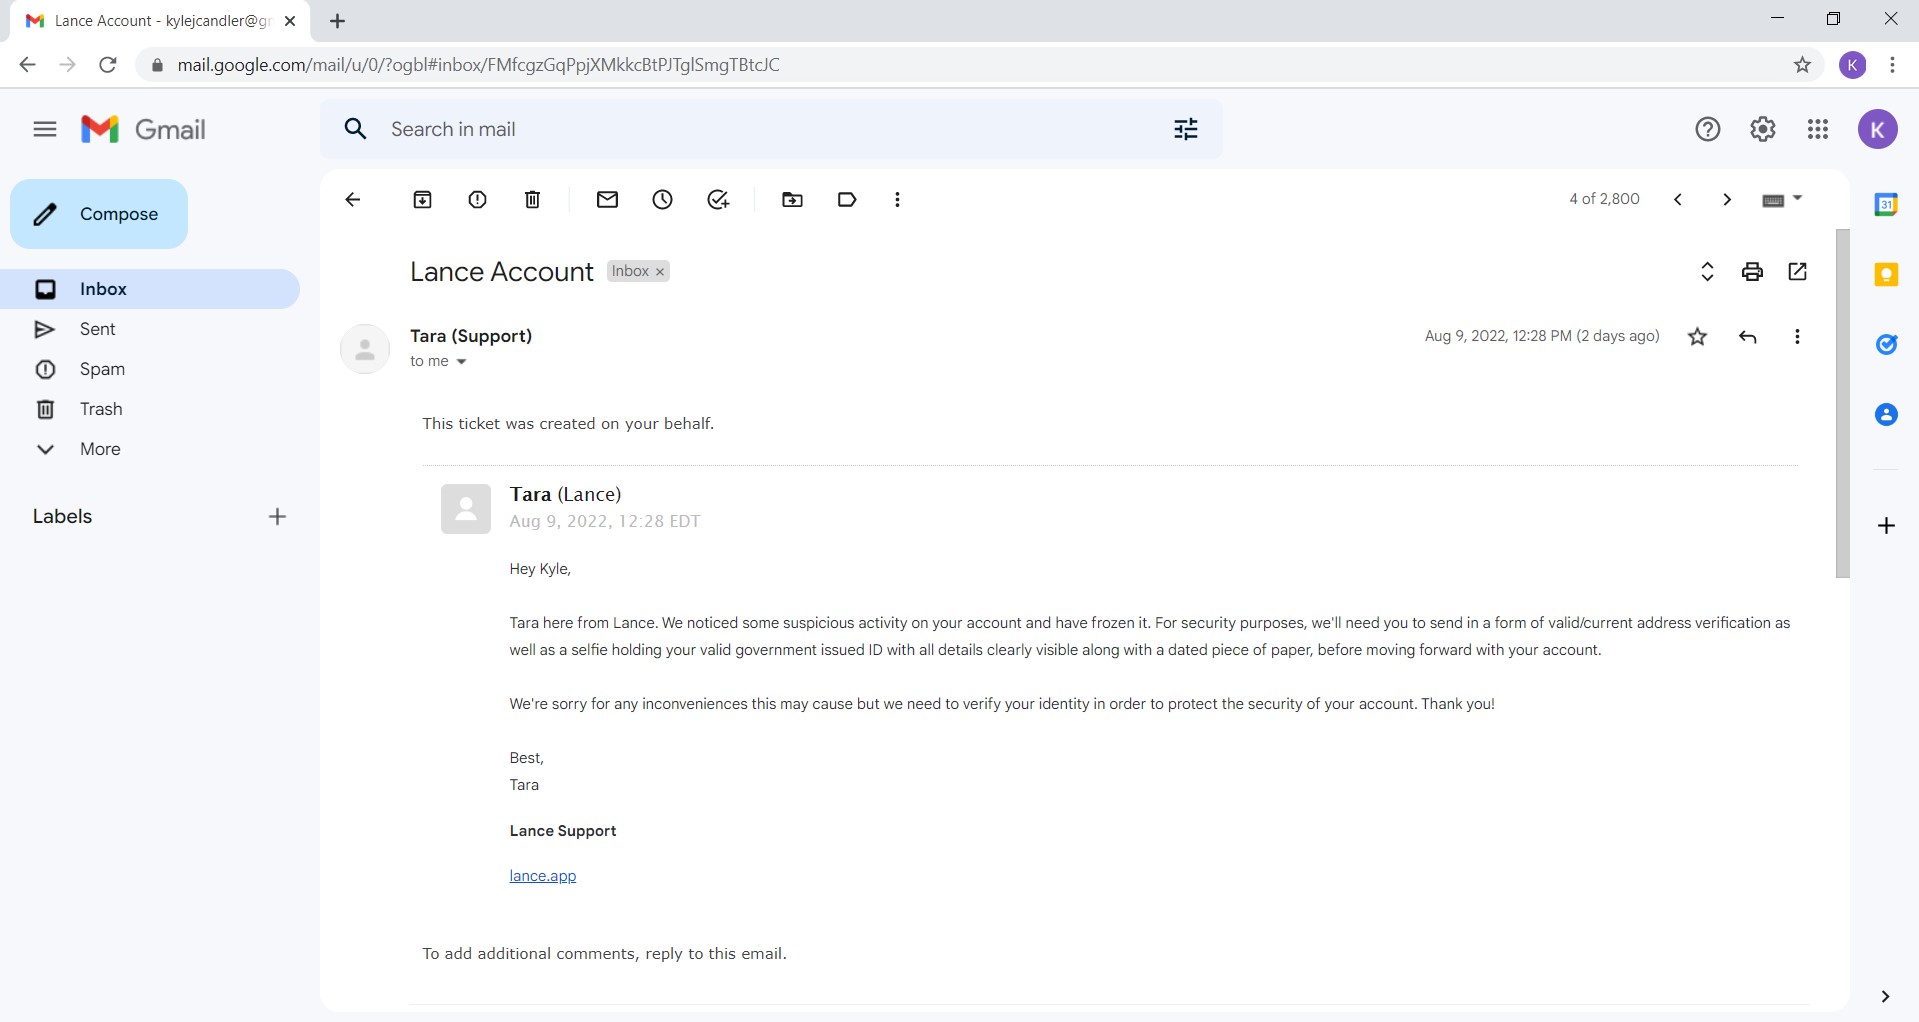
Task: Open the Support help icon
Action: pos(1708,129)
